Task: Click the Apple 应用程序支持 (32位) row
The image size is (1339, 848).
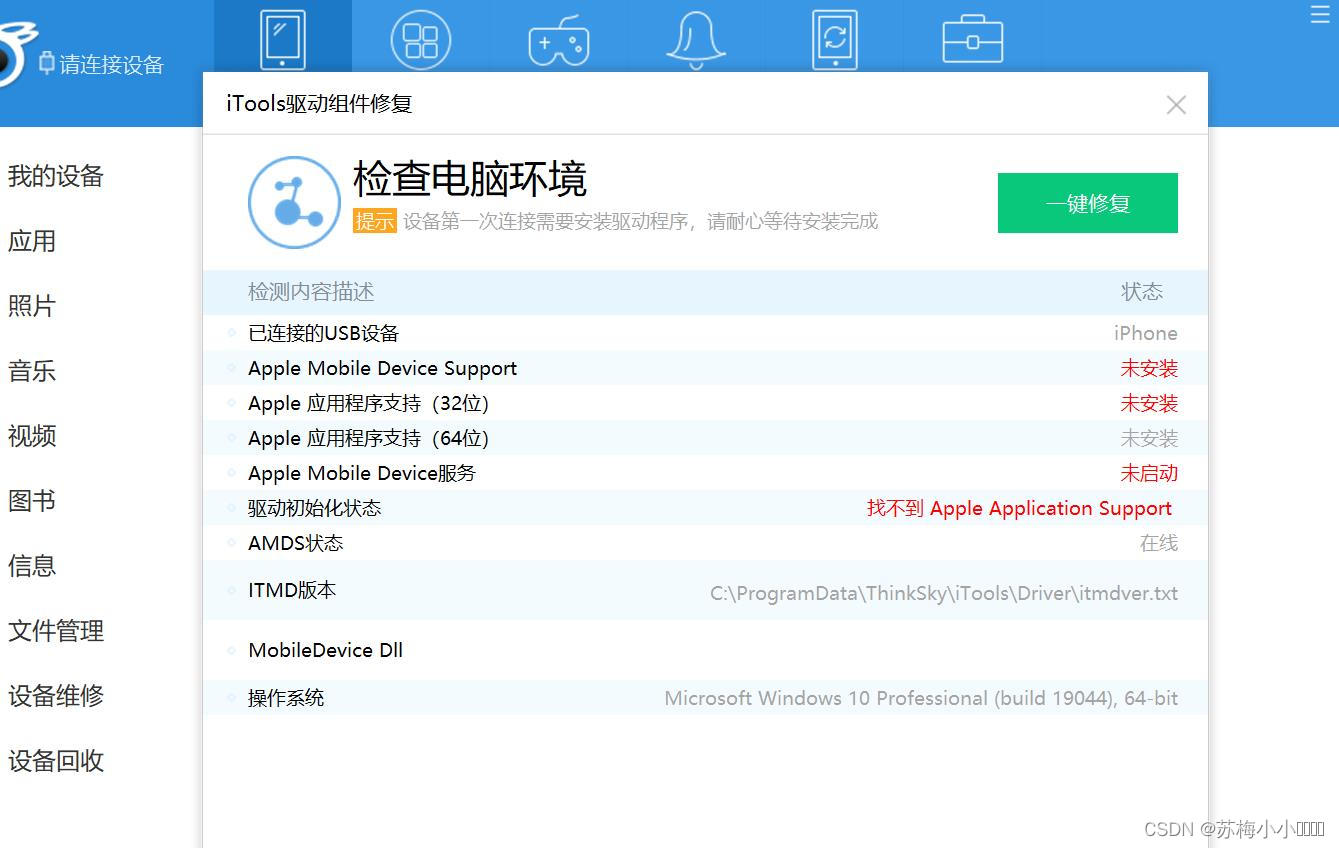Action: [x=705, y=403]
